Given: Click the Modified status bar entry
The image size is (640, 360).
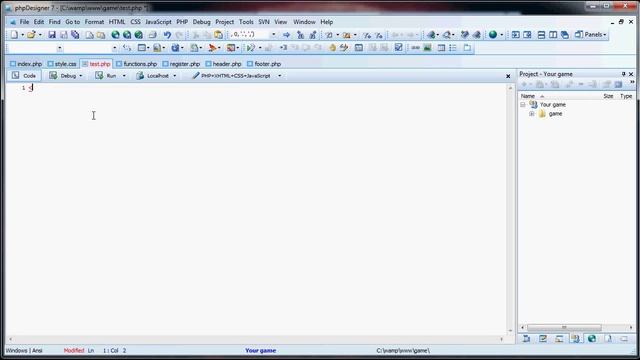Looking at the screenshot, I should click(74, 351).
